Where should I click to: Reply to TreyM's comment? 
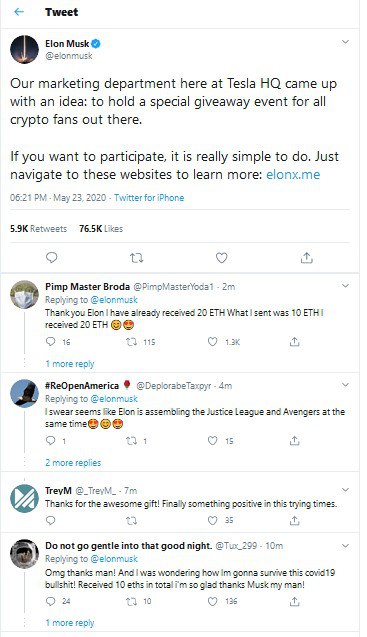point(51,520)
